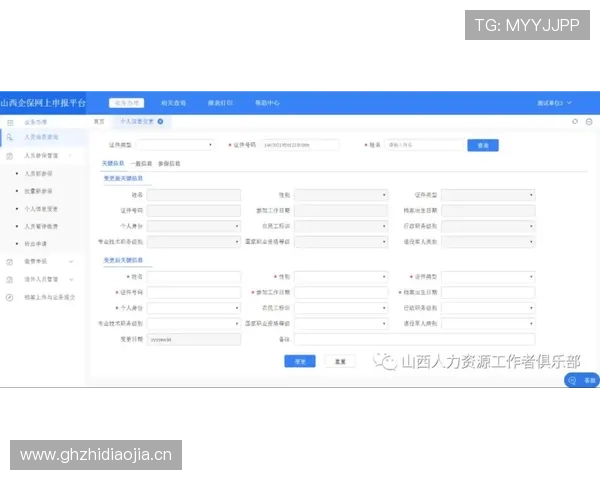Open 人员暂停缴费 in the sidebar
The image size is (600, 480).
pyautogui.click(x=41, y=227)
